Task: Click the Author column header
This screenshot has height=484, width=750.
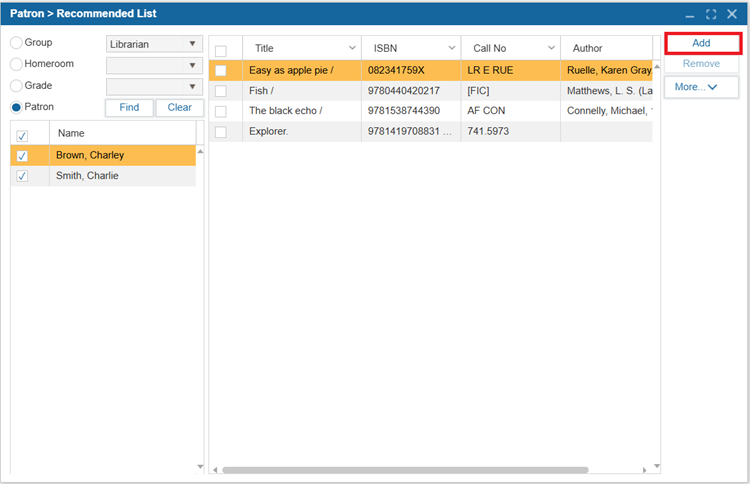Action: [x=607, y=48]
